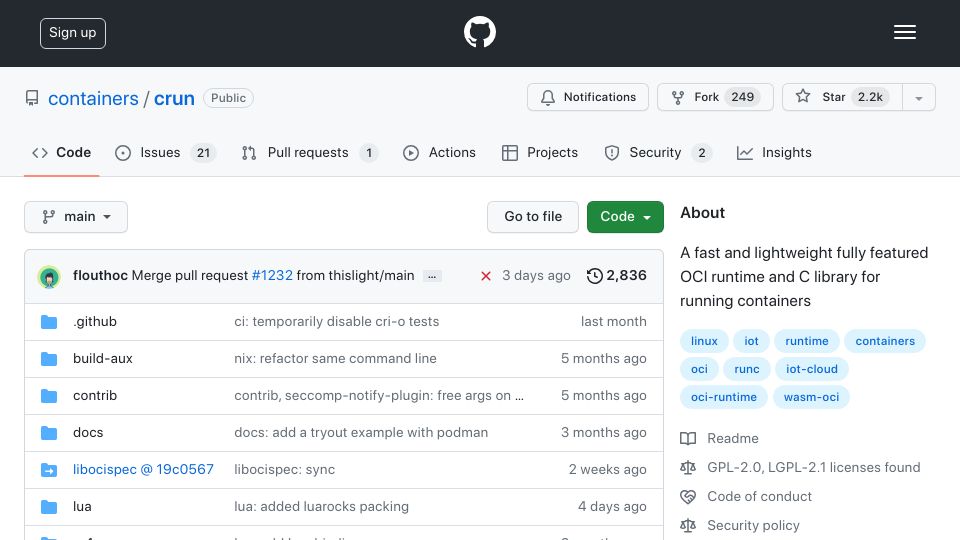Click the failed status X icon

click(486, 276)
